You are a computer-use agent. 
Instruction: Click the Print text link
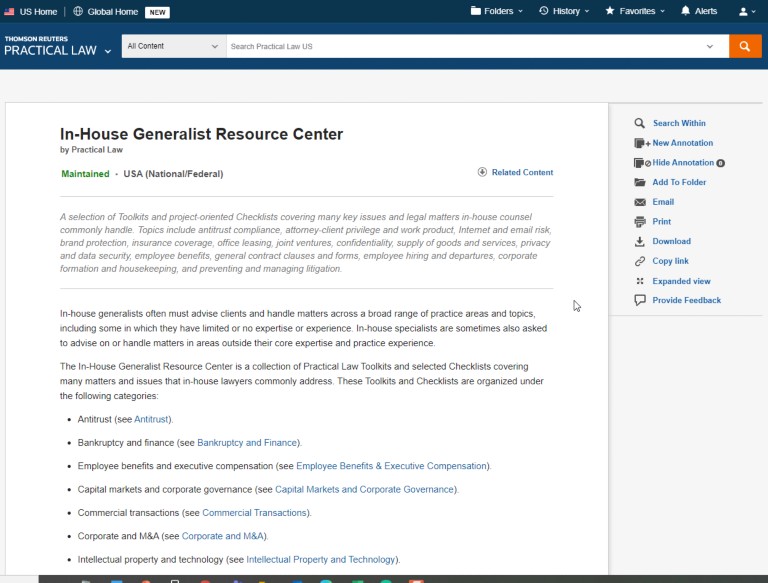(662, 221)
